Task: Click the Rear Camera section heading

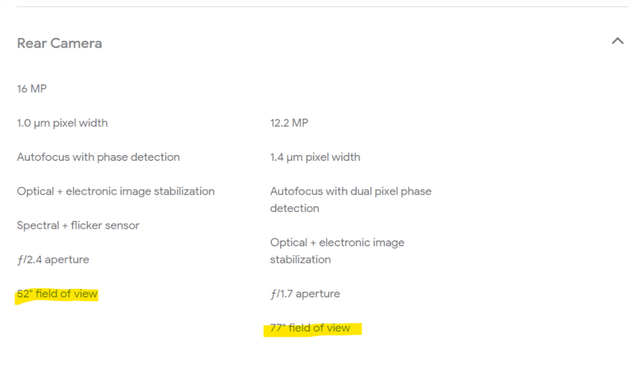Action: pos(60,43)
